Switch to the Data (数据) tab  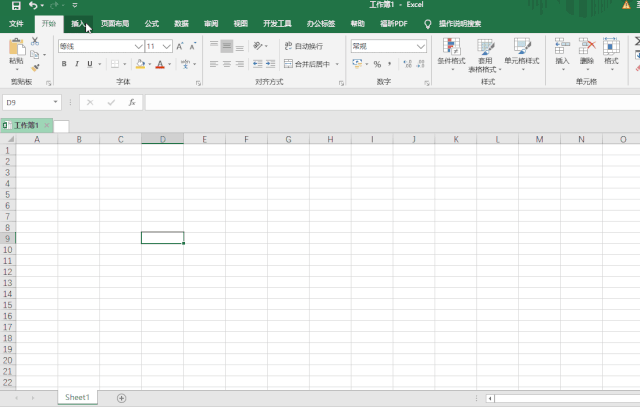(181, 24)
